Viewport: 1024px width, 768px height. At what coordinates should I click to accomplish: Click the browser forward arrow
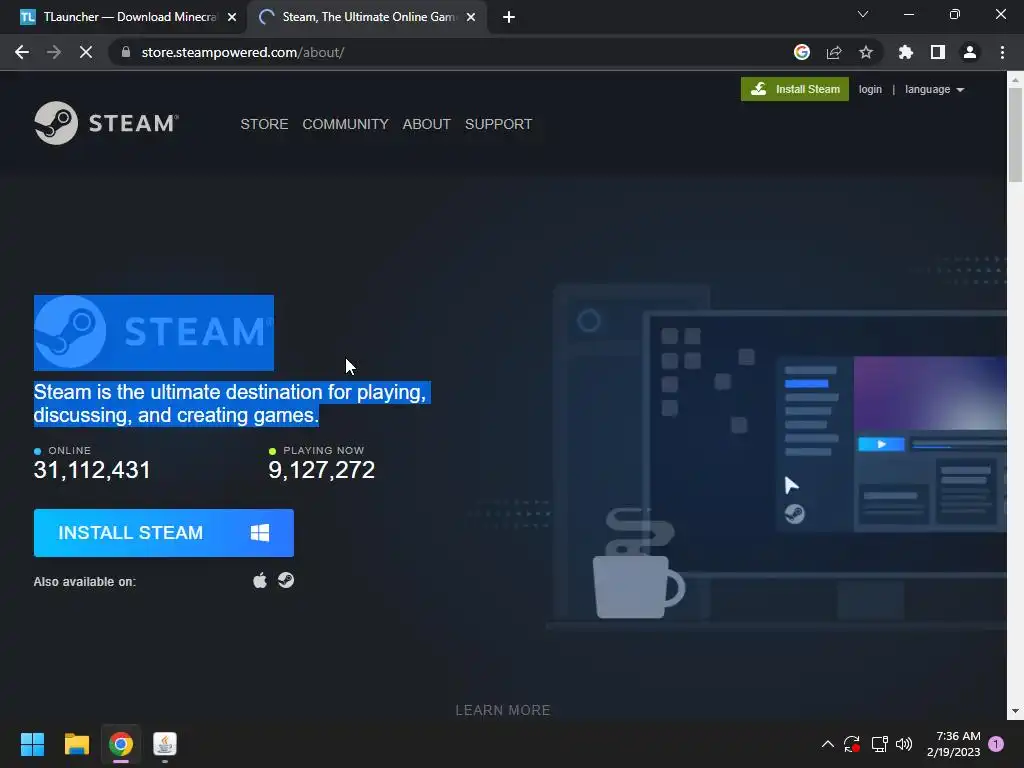(x=54, y=52)
